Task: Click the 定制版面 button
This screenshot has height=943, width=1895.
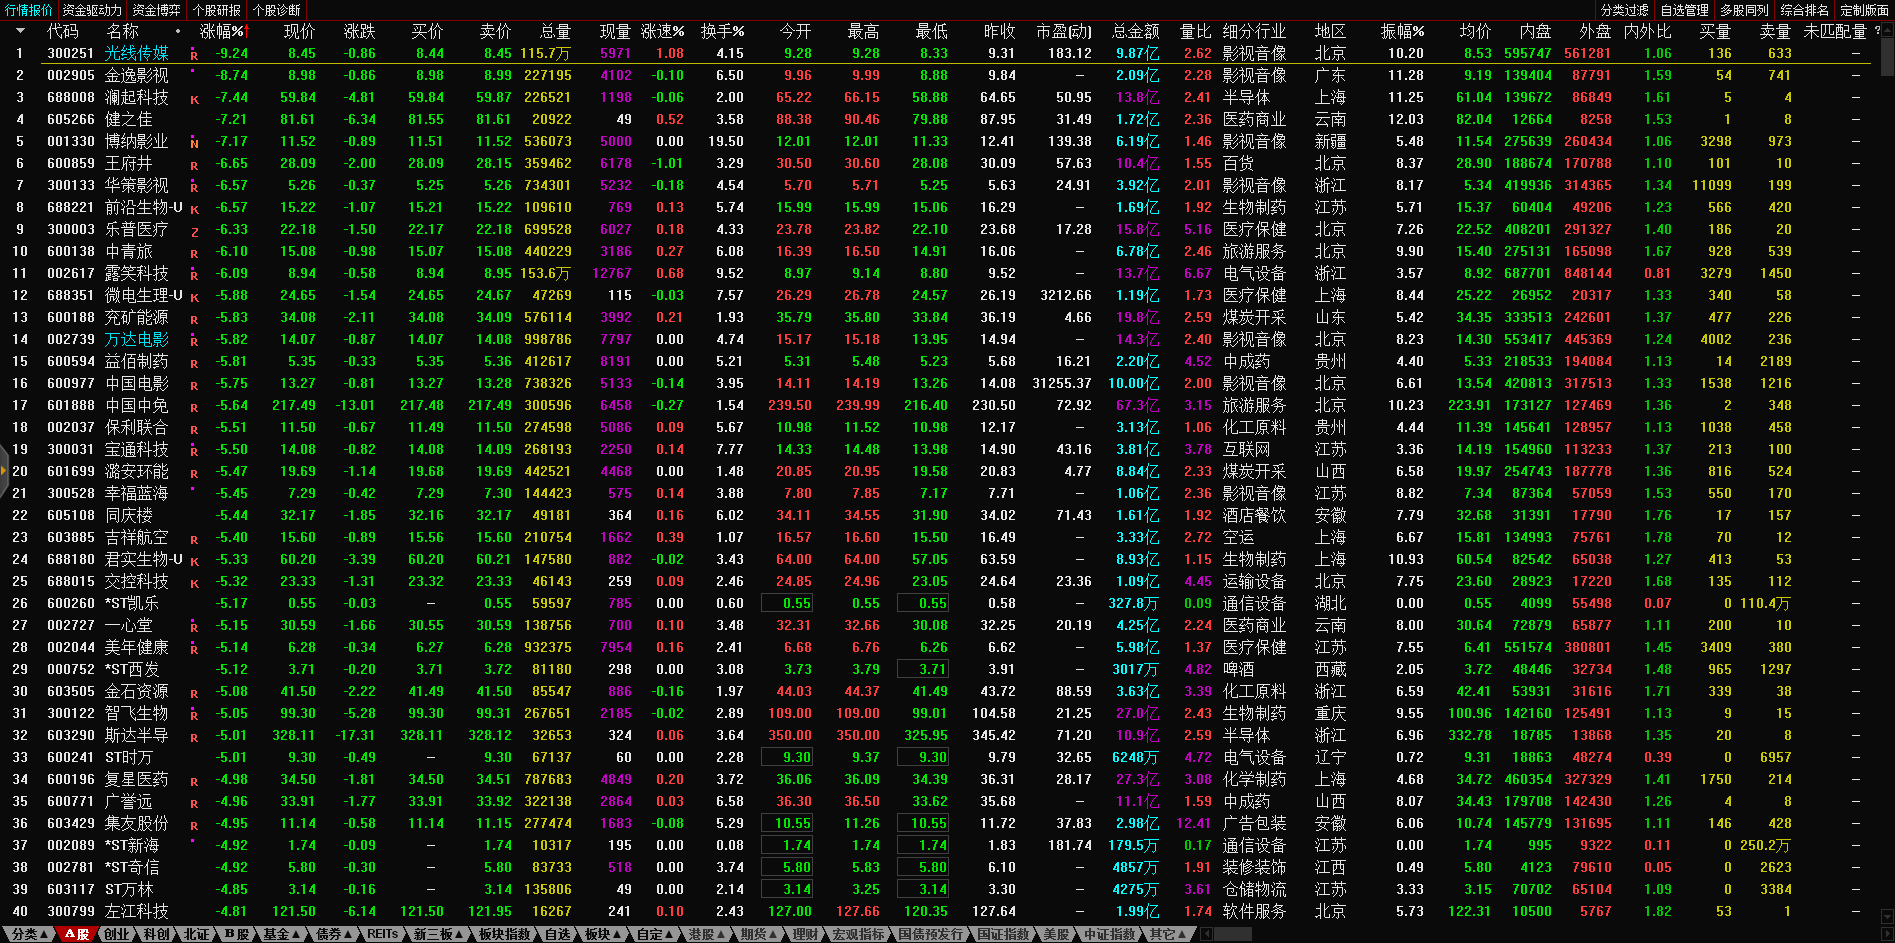Action: pos(1864,10)
